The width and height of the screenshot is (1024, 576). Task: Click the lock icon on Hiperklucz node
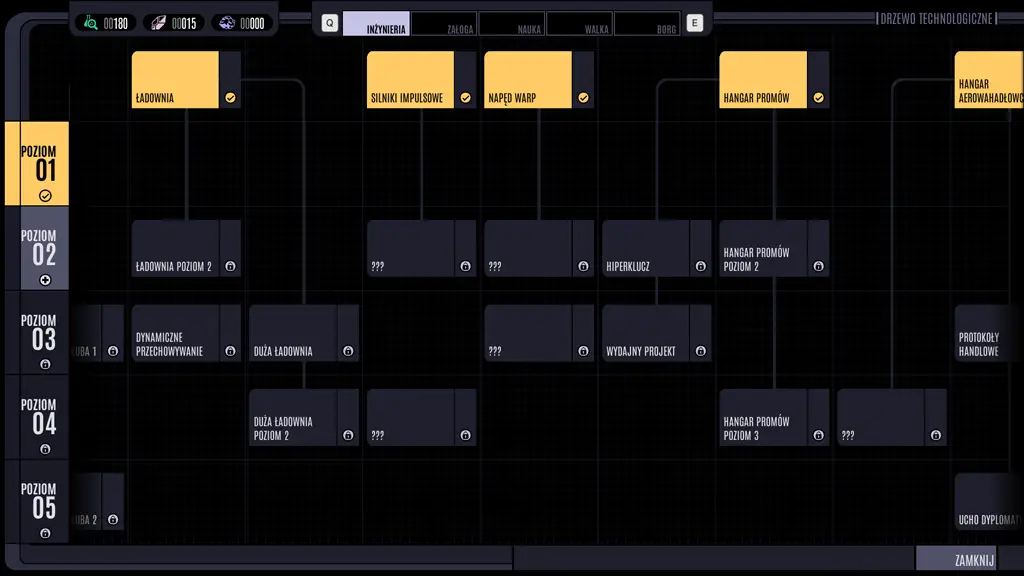pyautogui.click(x=701, y=267)
